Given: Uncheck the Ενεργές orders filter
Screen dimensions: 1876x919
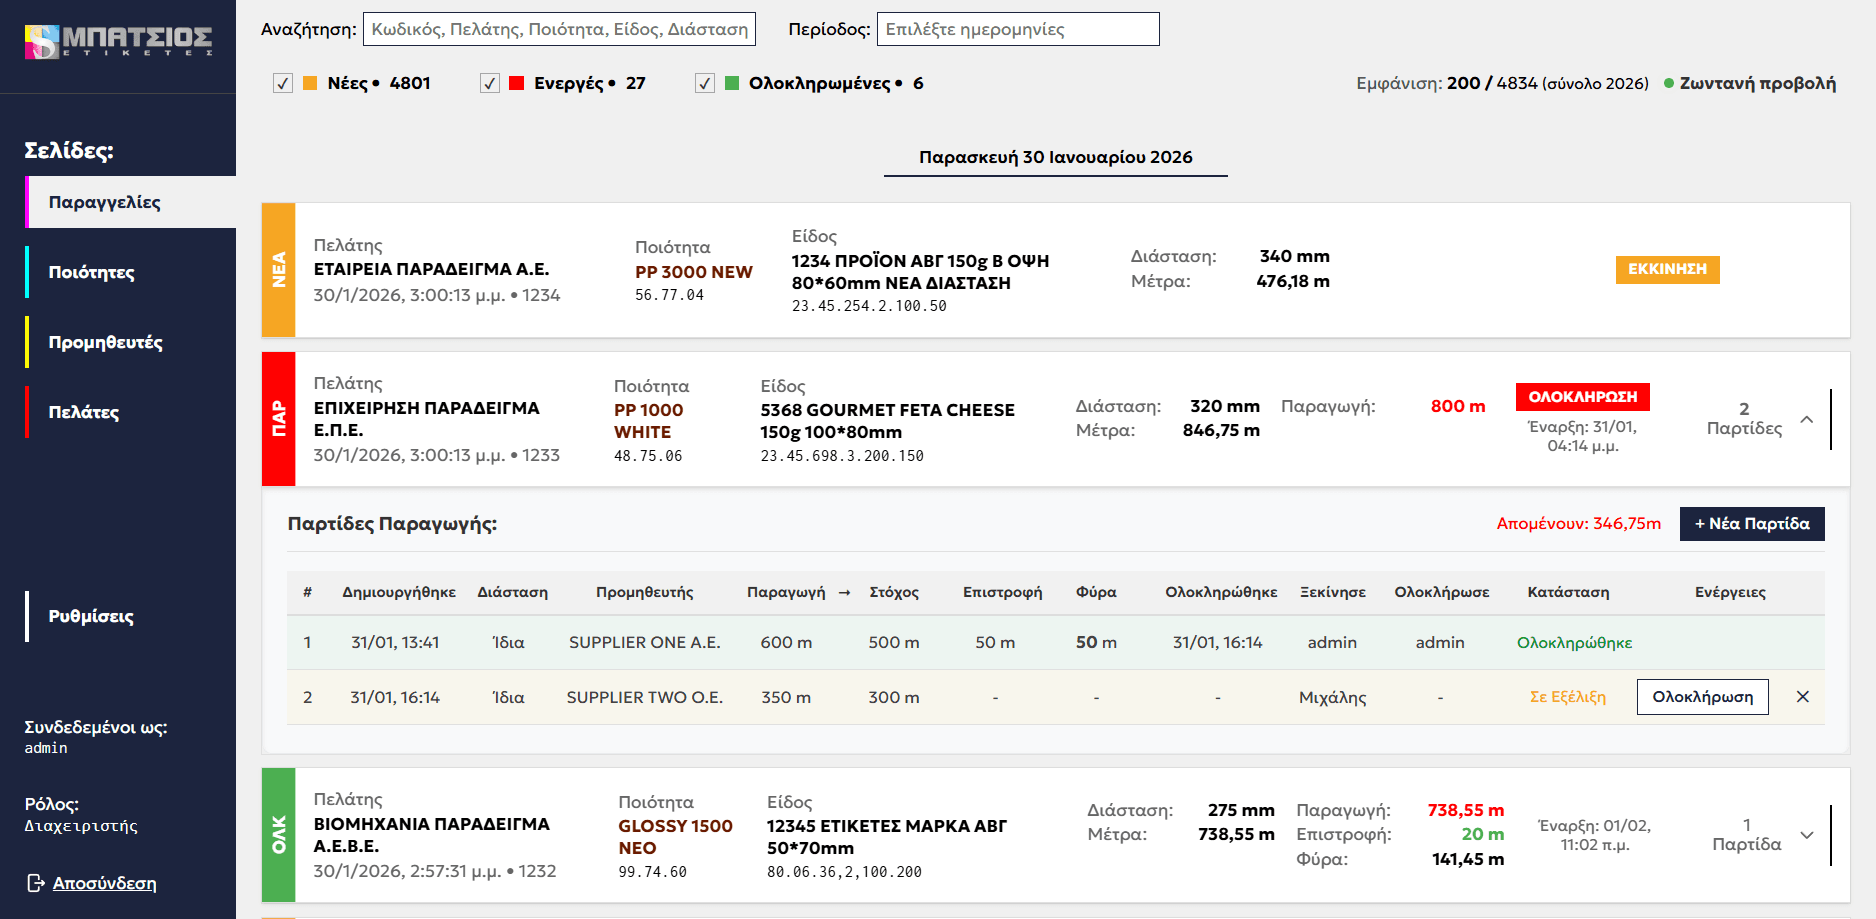Looking at the screenshot, I should (490, 83).
